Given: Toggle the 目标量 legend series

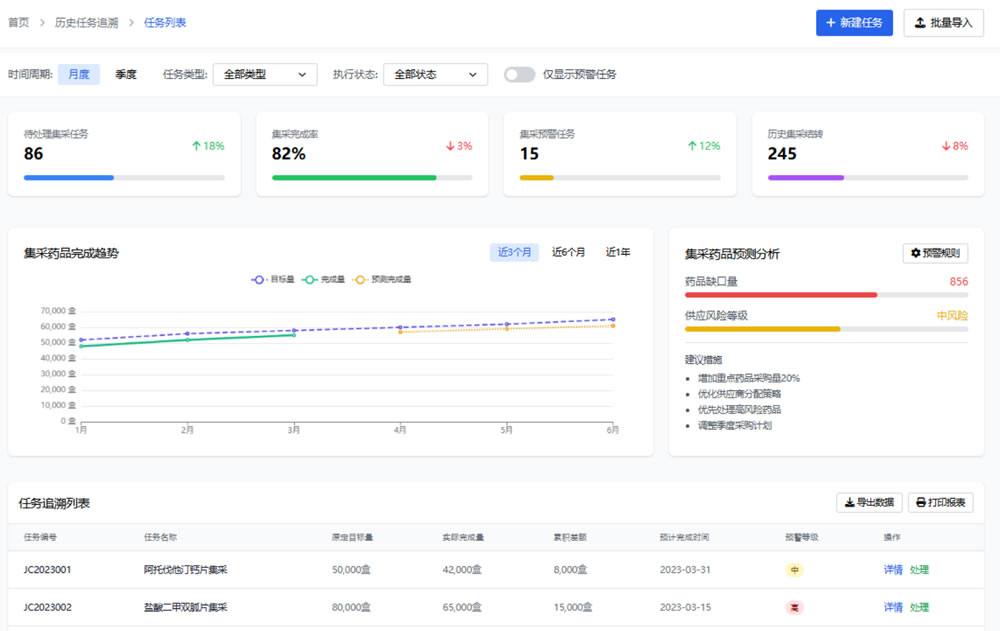Looking at the screenshot, I should (x=272, y=279).
